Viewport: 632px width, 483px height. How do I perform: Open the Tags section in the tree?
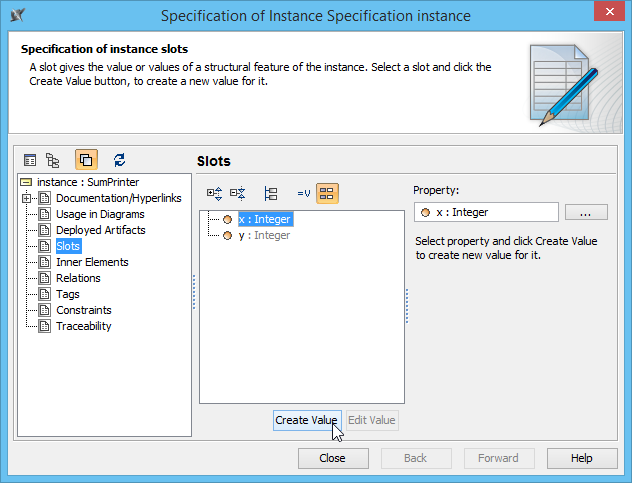[x=68, y=294]
